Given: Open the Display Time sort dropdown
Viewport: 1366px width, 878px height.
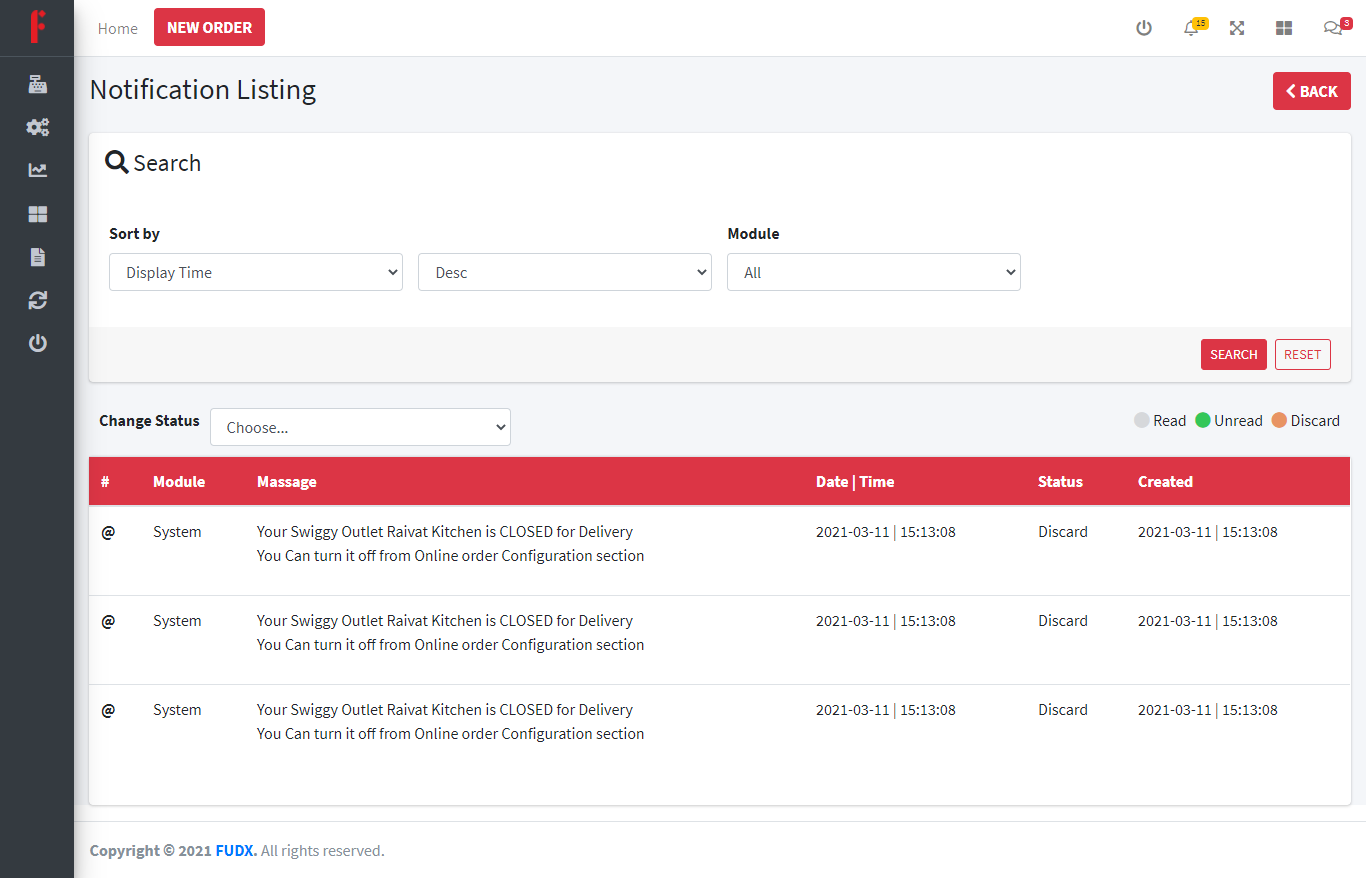Looking at the screenshot, I should [x=256, y=272].
